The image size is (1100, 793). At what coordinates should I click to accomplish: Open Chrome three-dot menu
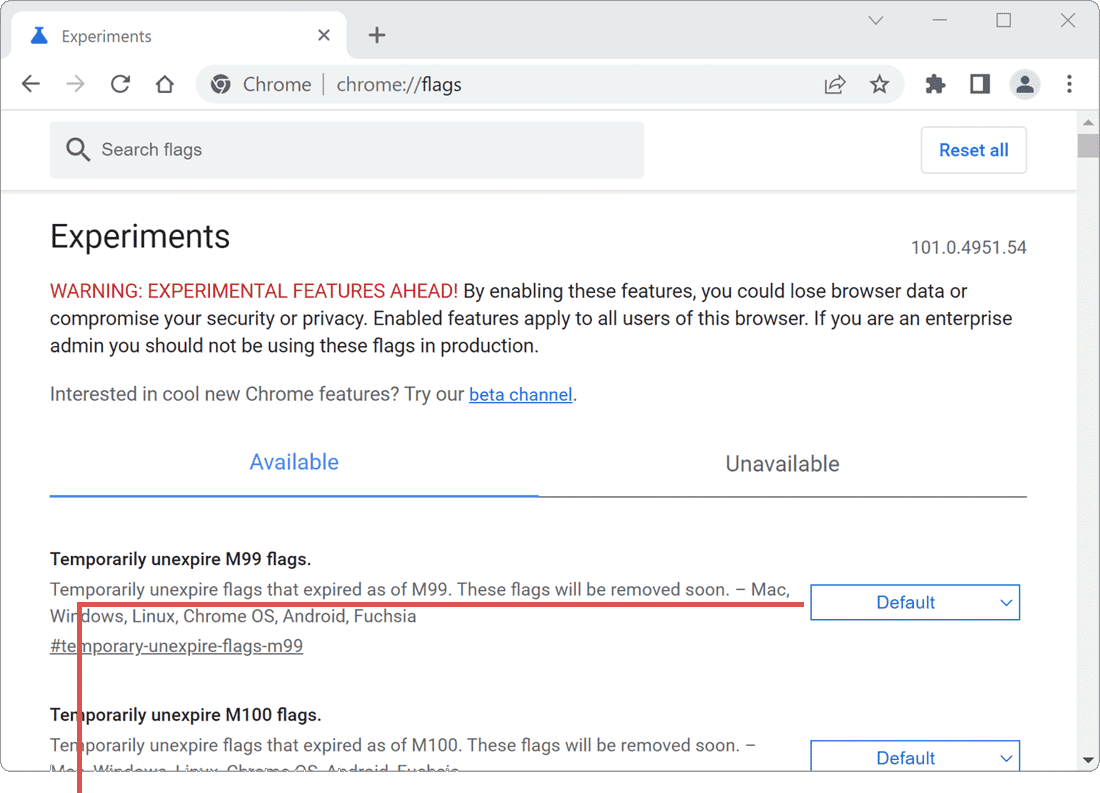pyautogui.click(x=1069, y=84)
